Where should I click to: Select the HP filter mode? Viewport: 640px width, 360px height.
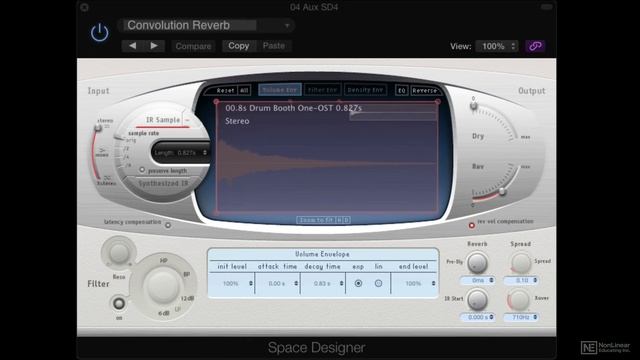[164, 260]
